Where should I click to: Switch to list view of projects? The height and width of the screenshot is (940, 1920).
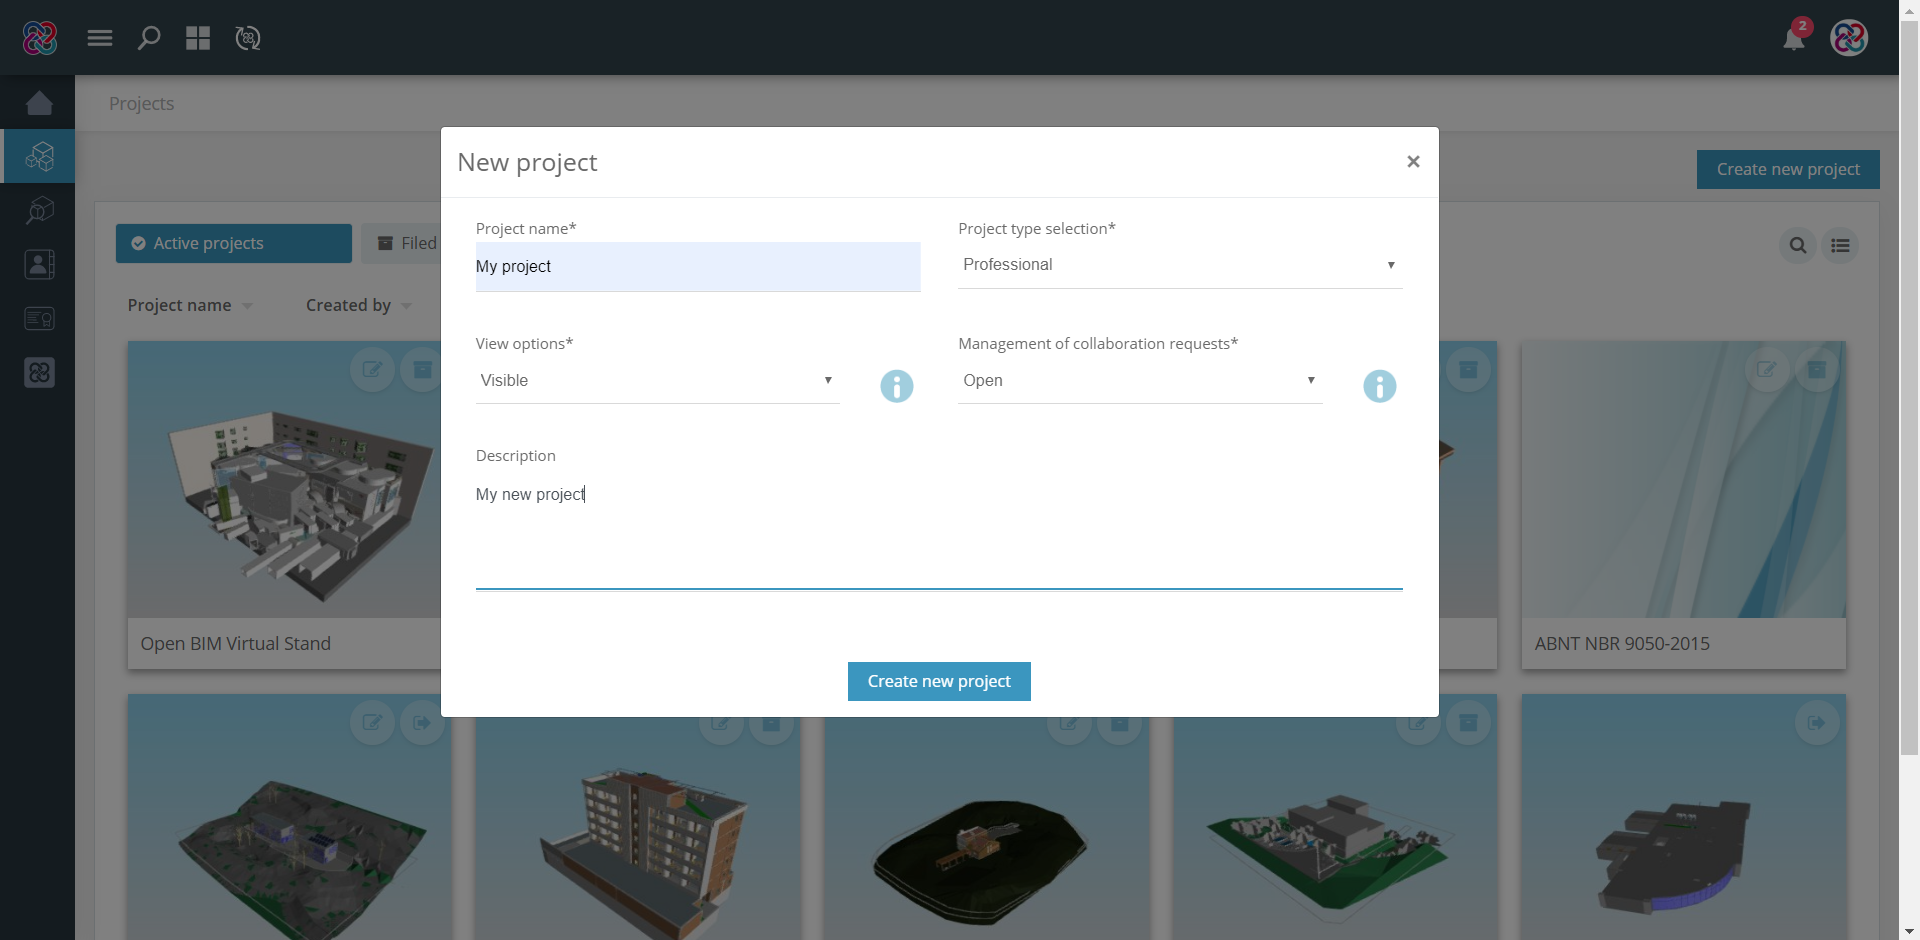pos(1841,245)
